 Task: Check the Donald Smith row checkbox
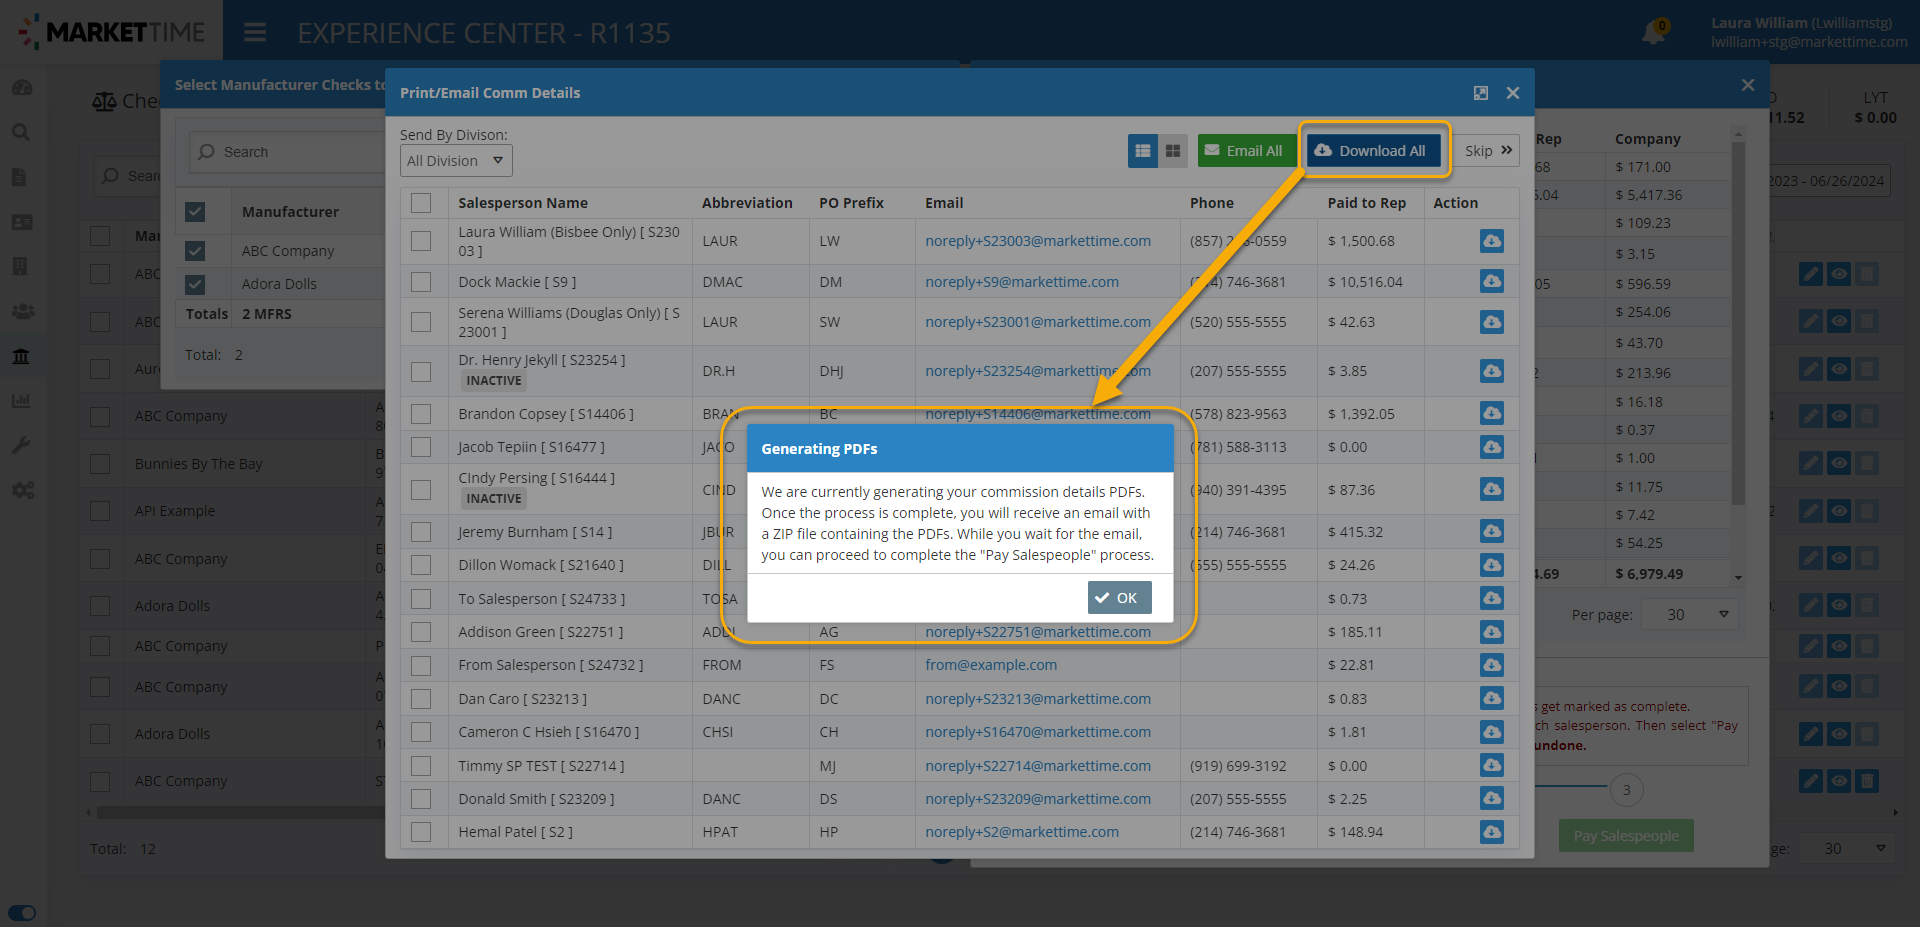(421, 799)
